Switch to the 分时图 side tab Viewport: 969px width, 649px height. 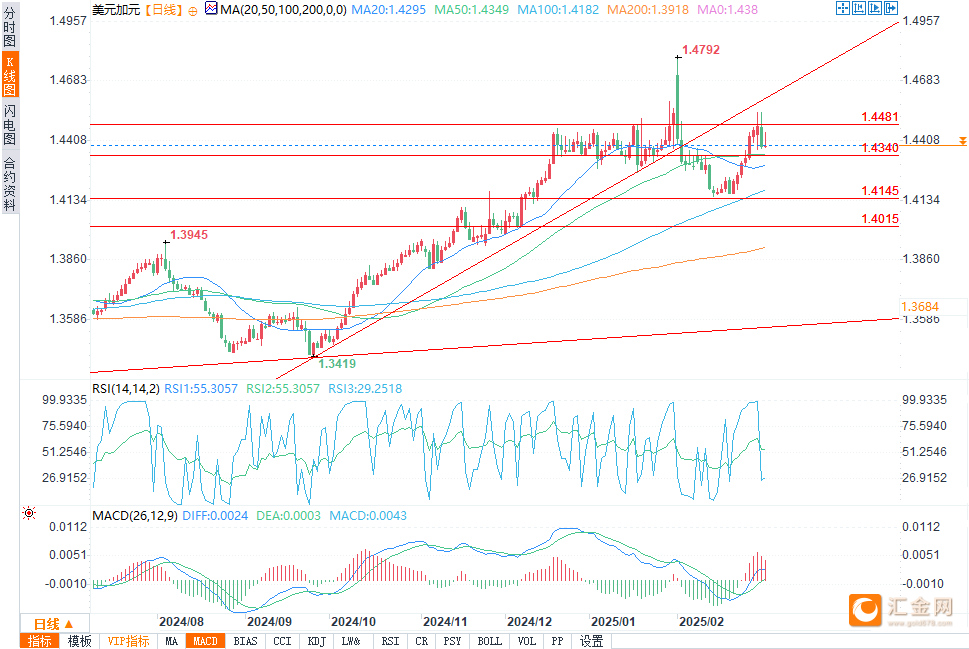(9, 27)
